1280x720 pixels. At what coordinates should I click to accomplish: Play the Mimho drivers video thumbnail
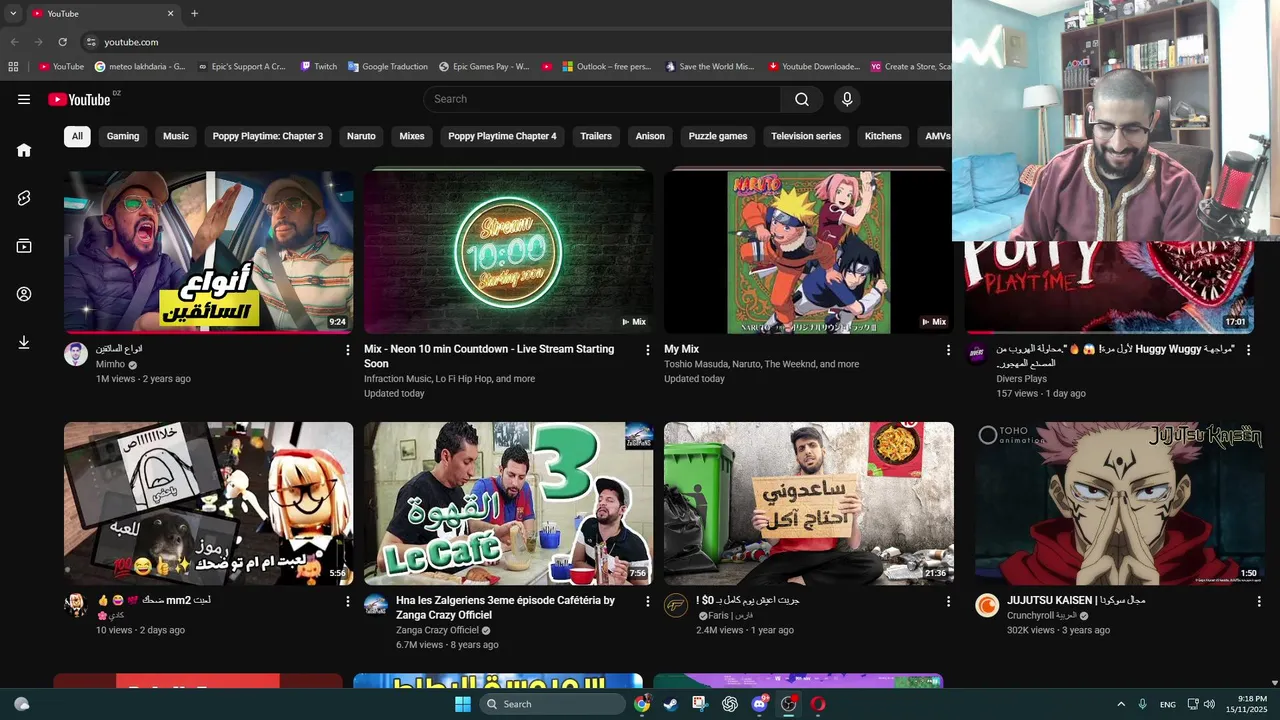click(x=208, y=251)
